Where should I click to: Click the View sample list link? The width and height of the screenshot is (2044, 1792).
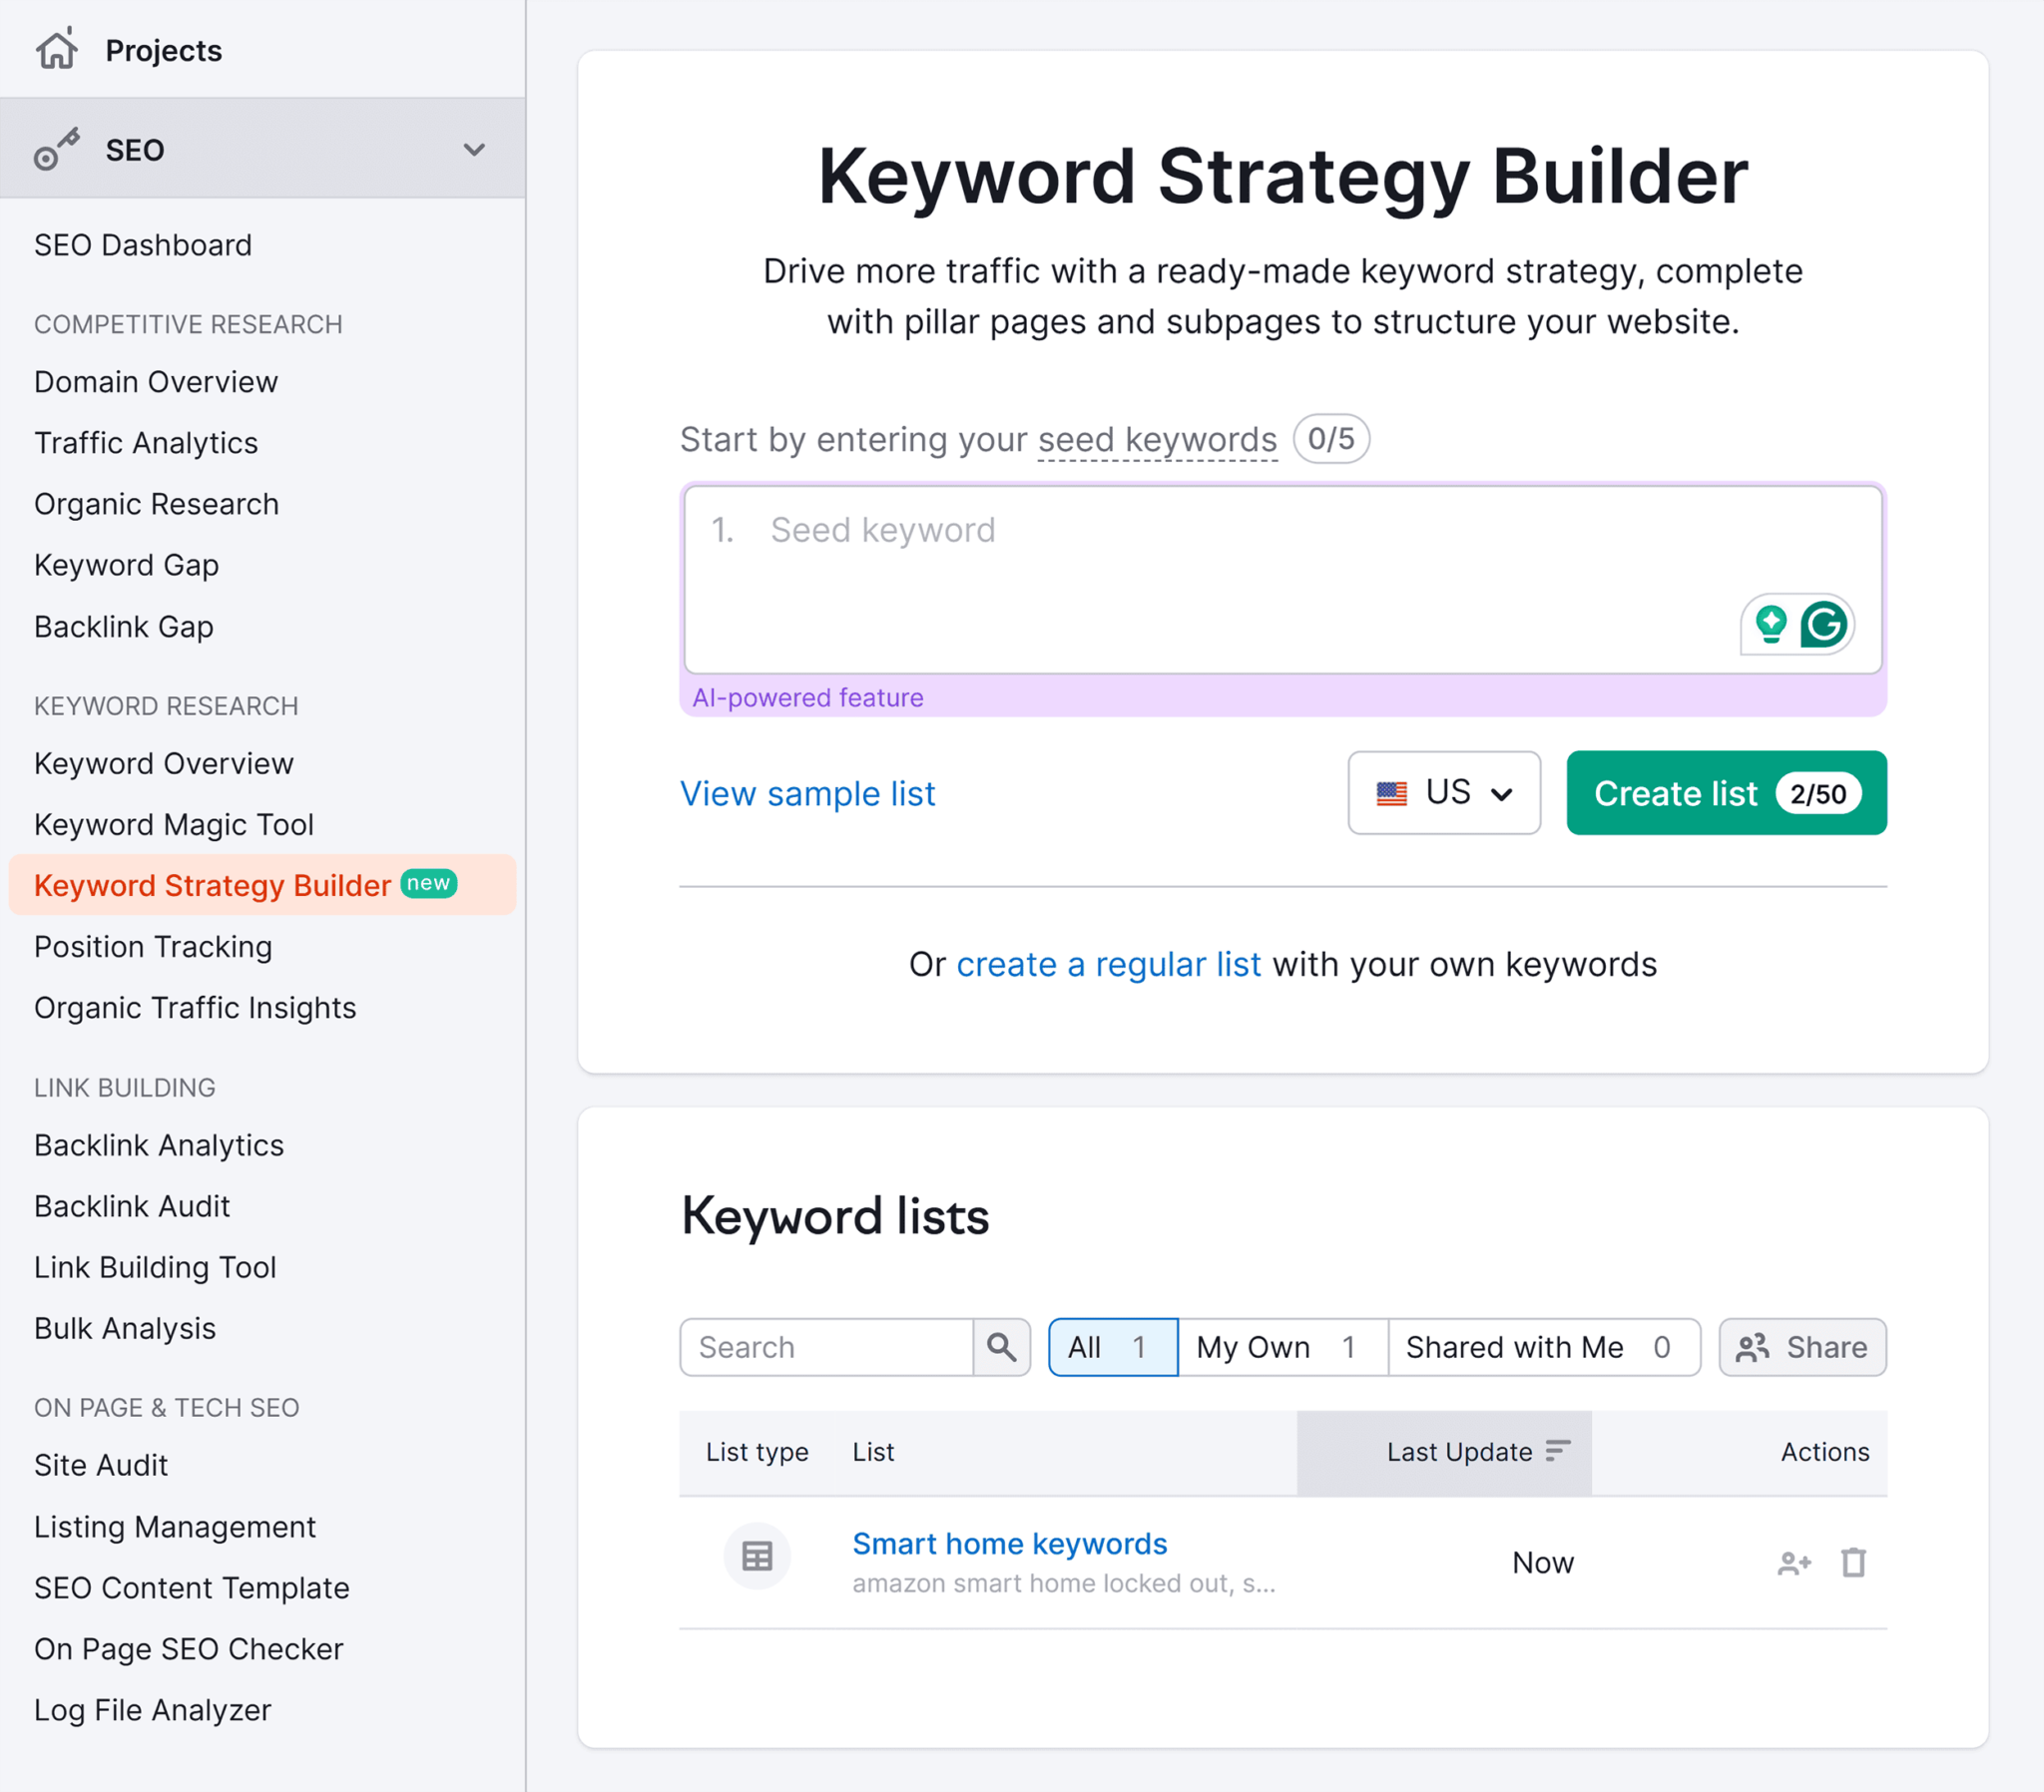(x=808, y=794)
